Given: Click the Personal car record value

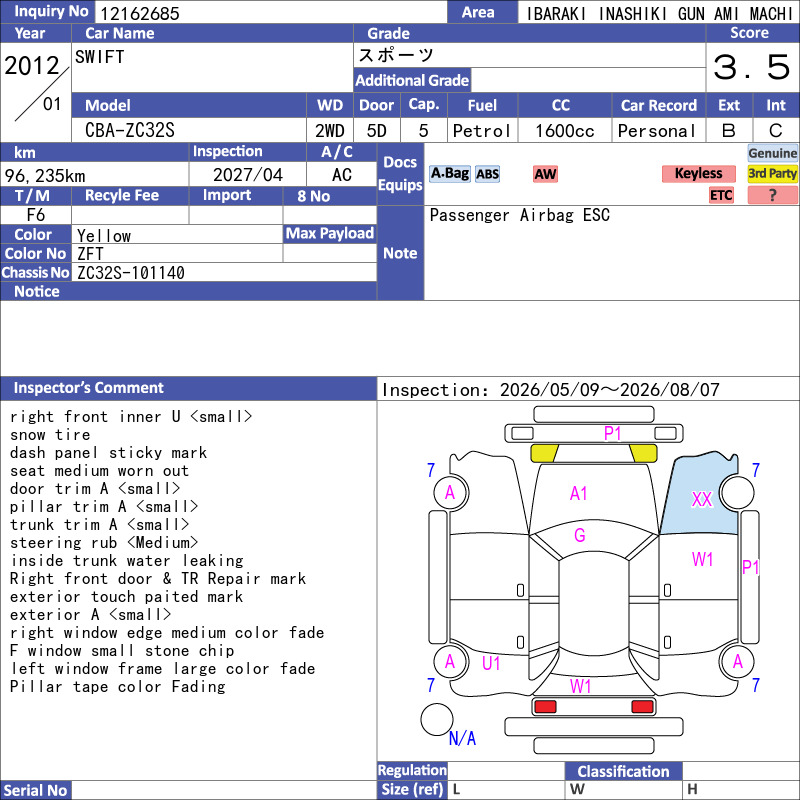Looking at the screenshot, I should click(x=657, y=131).
